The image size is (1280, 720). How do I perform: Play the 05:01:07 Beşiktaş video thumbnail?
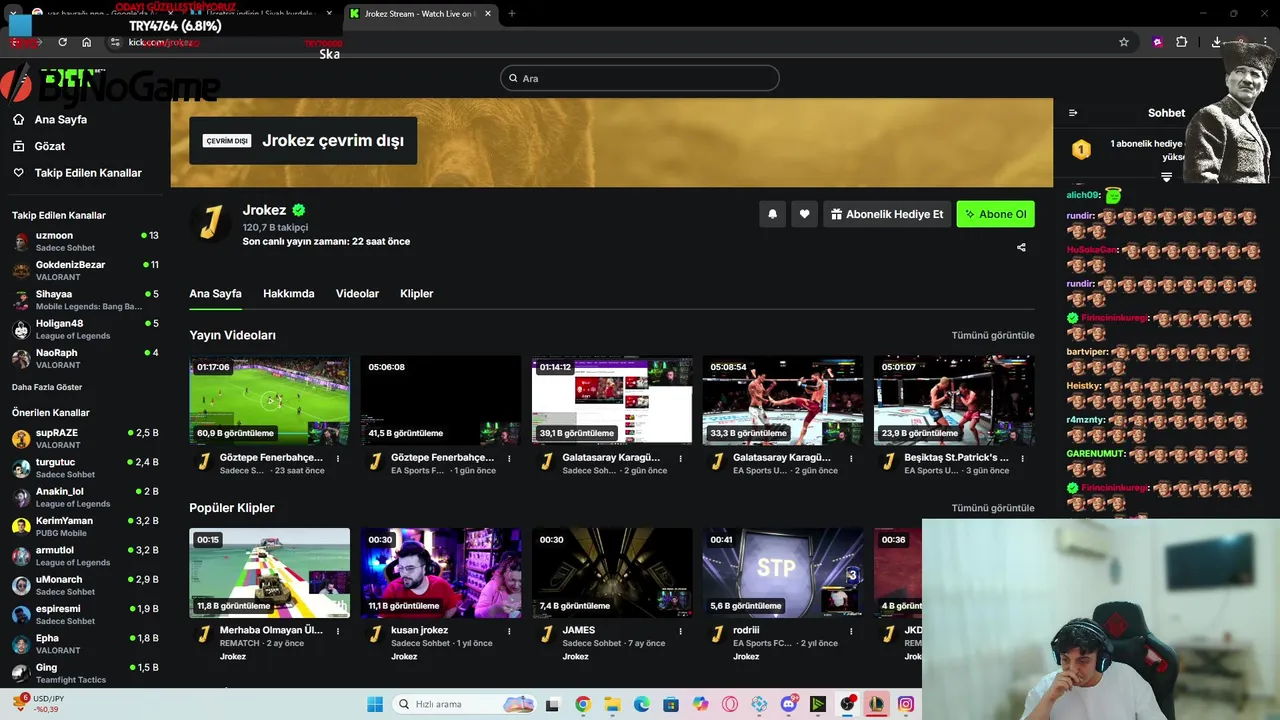pos(954,400)
